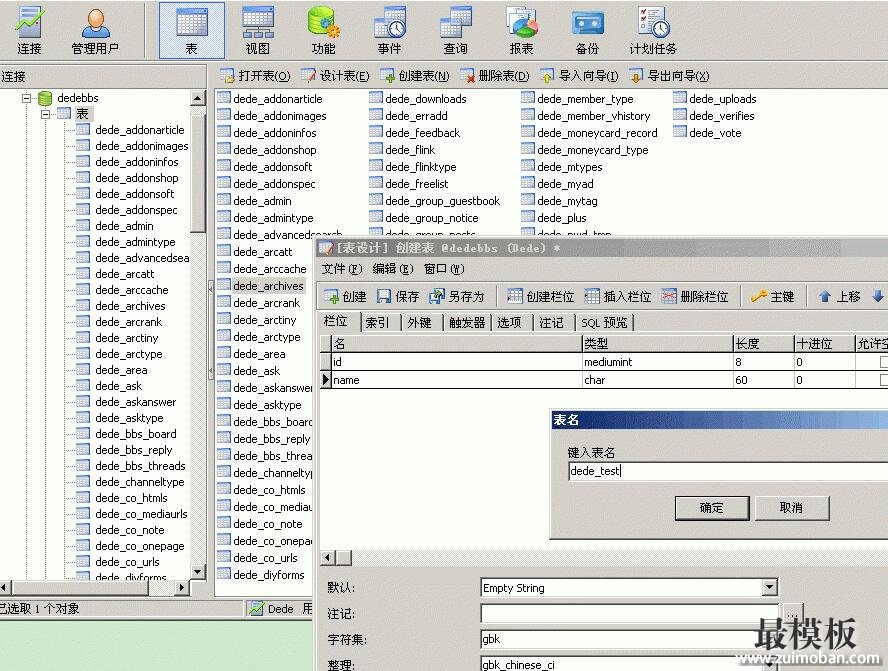Switch to 视图 (Views) icon
Image resolution: width=888 pixels, height=671 pixels.
[x=258, y=31]
